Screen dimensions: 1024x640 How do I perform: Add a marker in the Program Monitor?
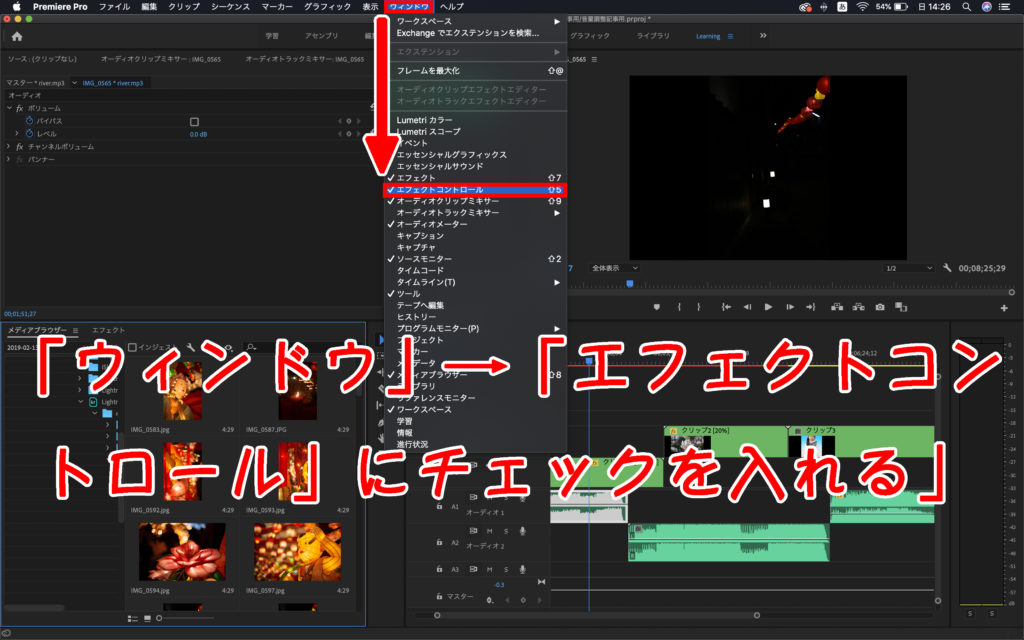click(656, 307)
